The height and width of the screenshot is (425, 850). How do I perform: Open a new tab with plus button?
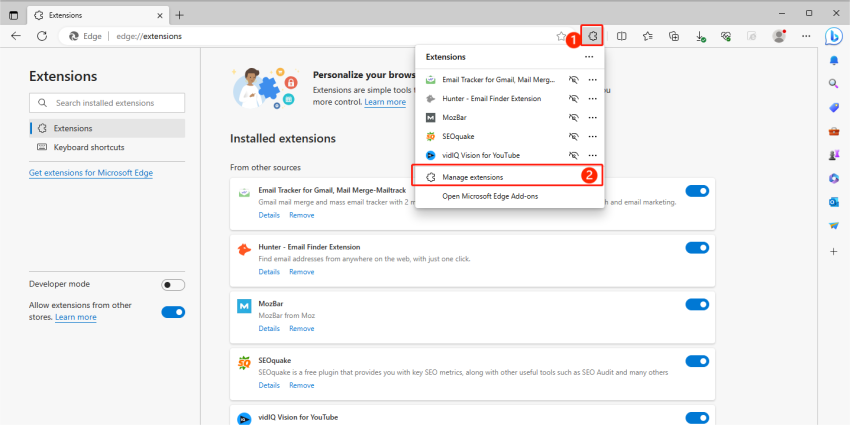point(179,15)
